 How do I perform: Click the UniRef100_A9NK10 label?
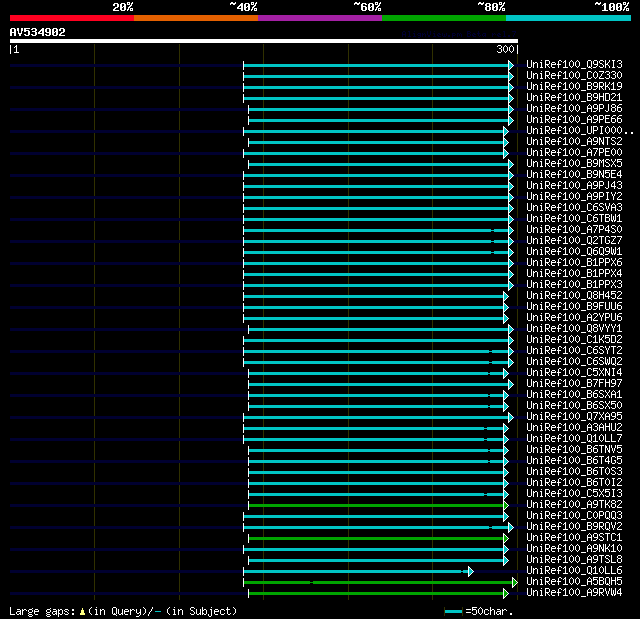[574, 549]
